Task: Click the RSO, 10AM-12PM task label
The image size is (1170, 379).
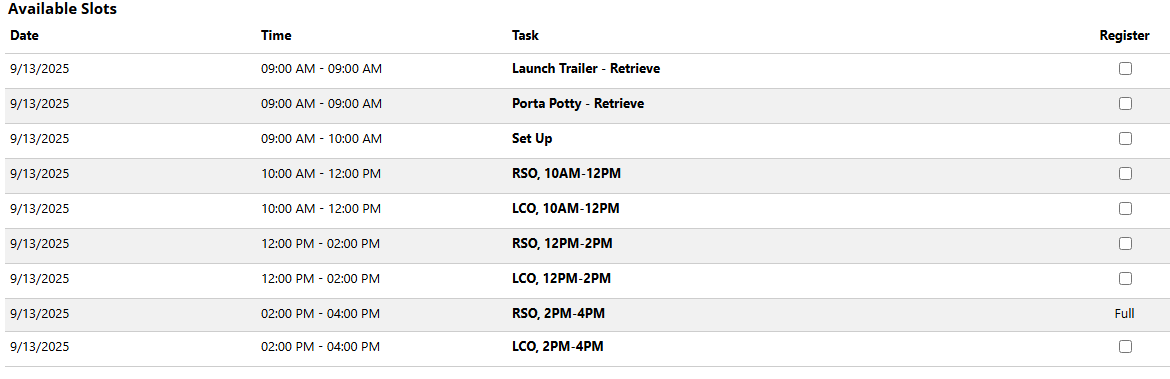Action: pyautogui.click(x=566, y=174)
